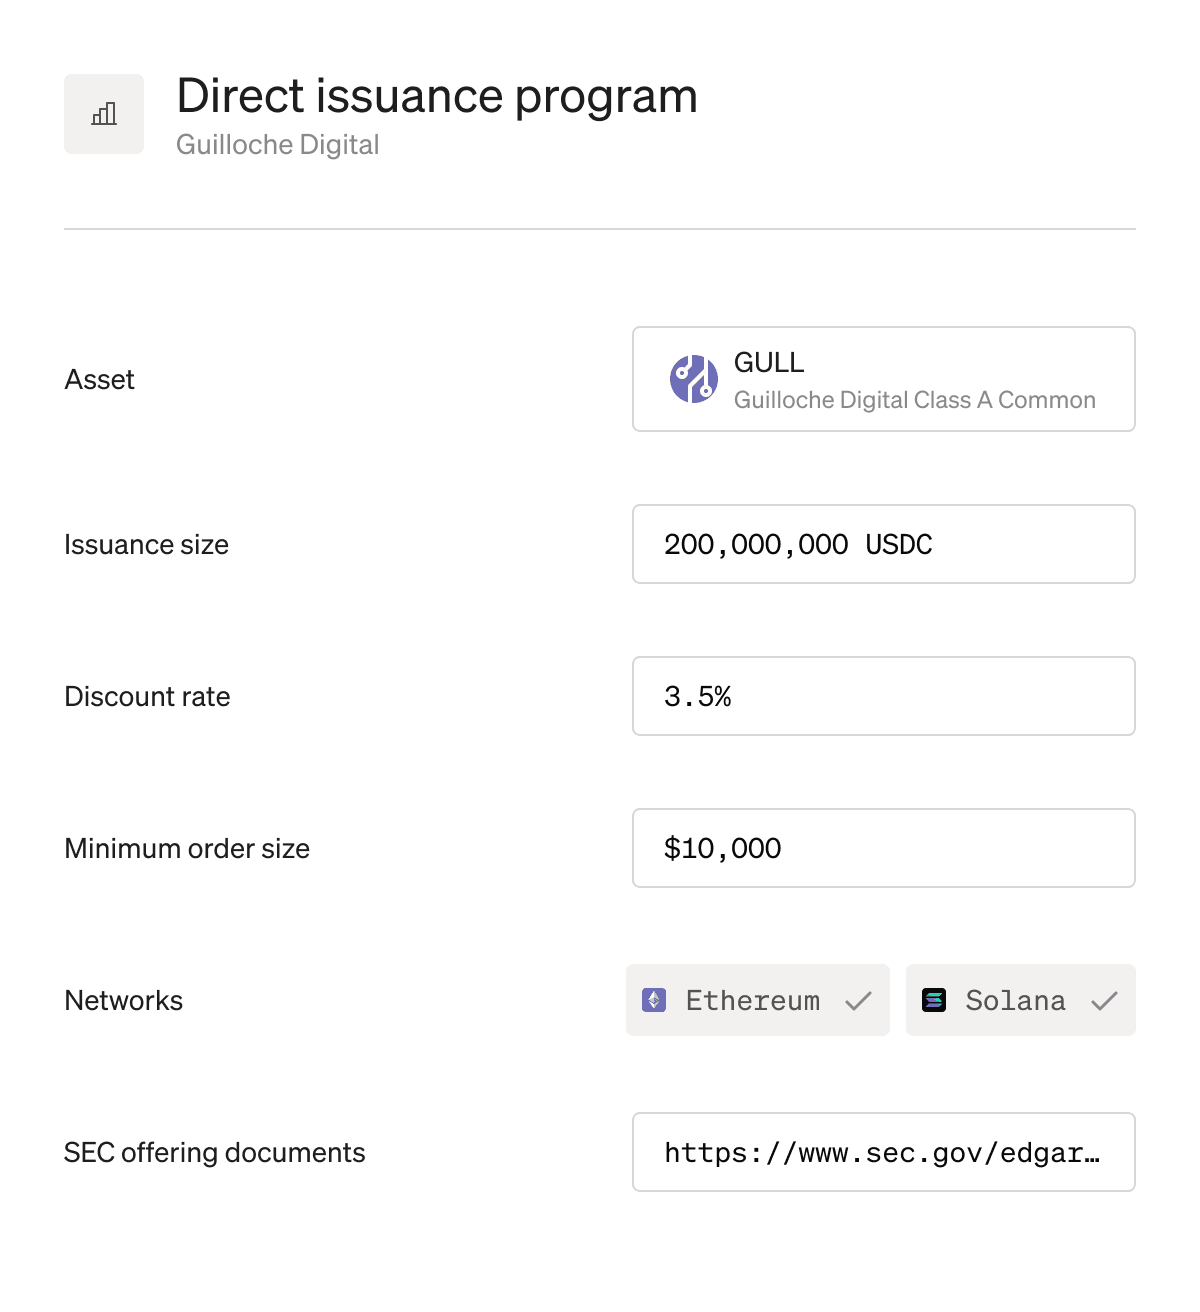Click the 'Discount rate' label
Screen dimensions: 1200x1312
147,696
